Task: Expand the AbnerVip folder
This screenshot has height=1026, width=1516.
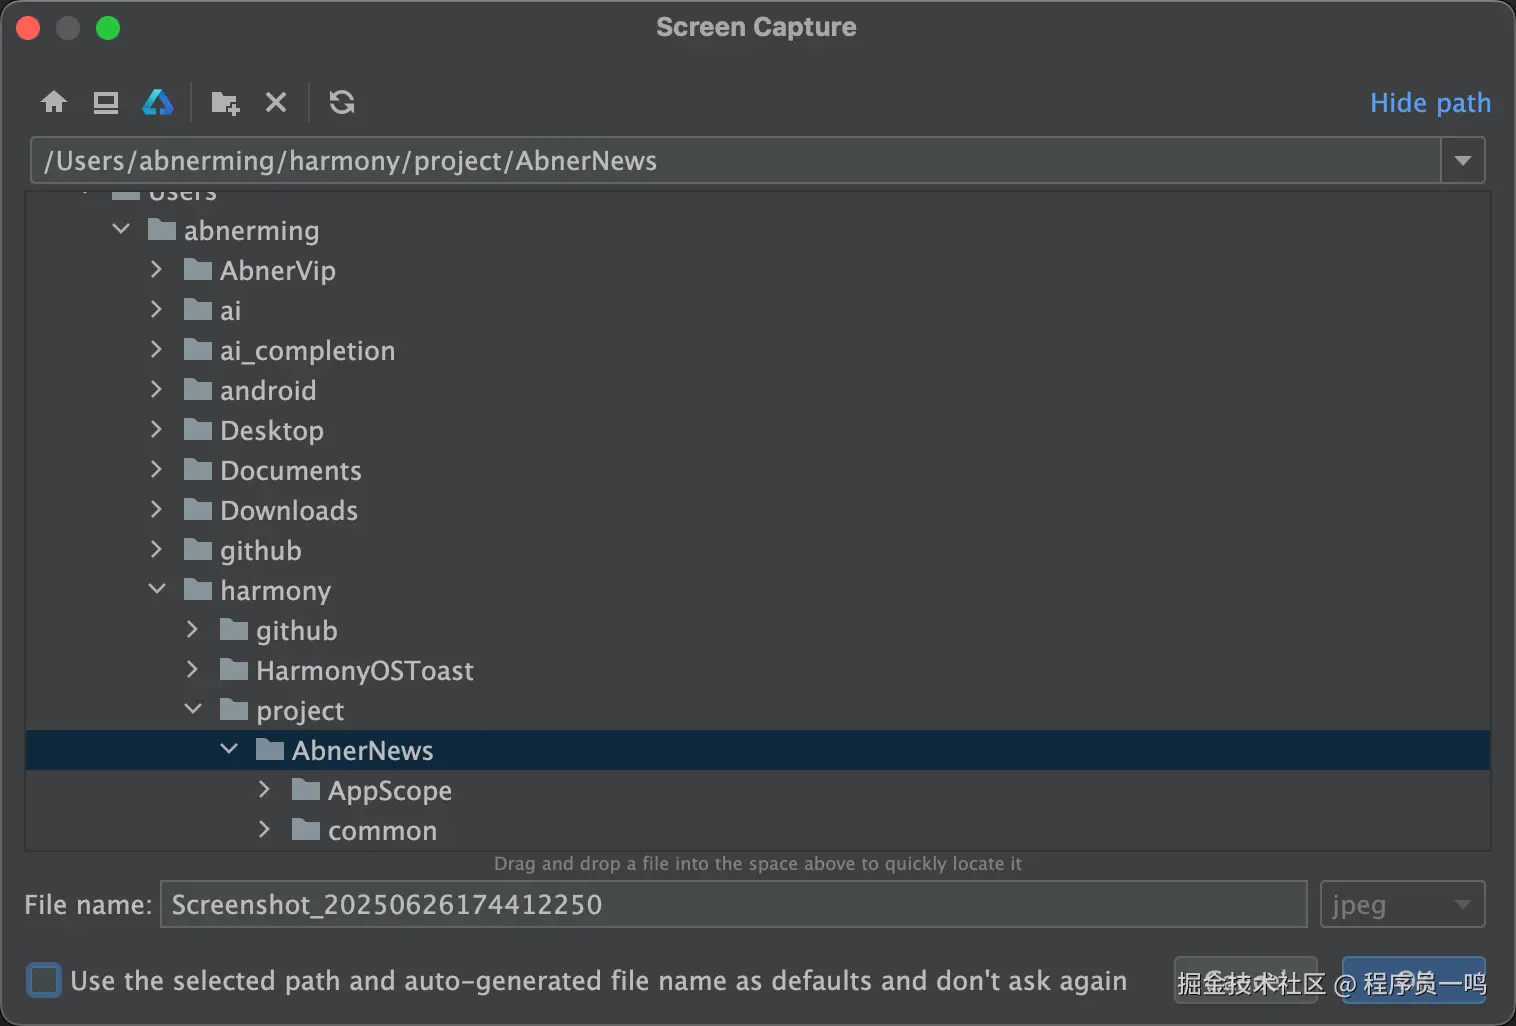Action: point(156,269)
